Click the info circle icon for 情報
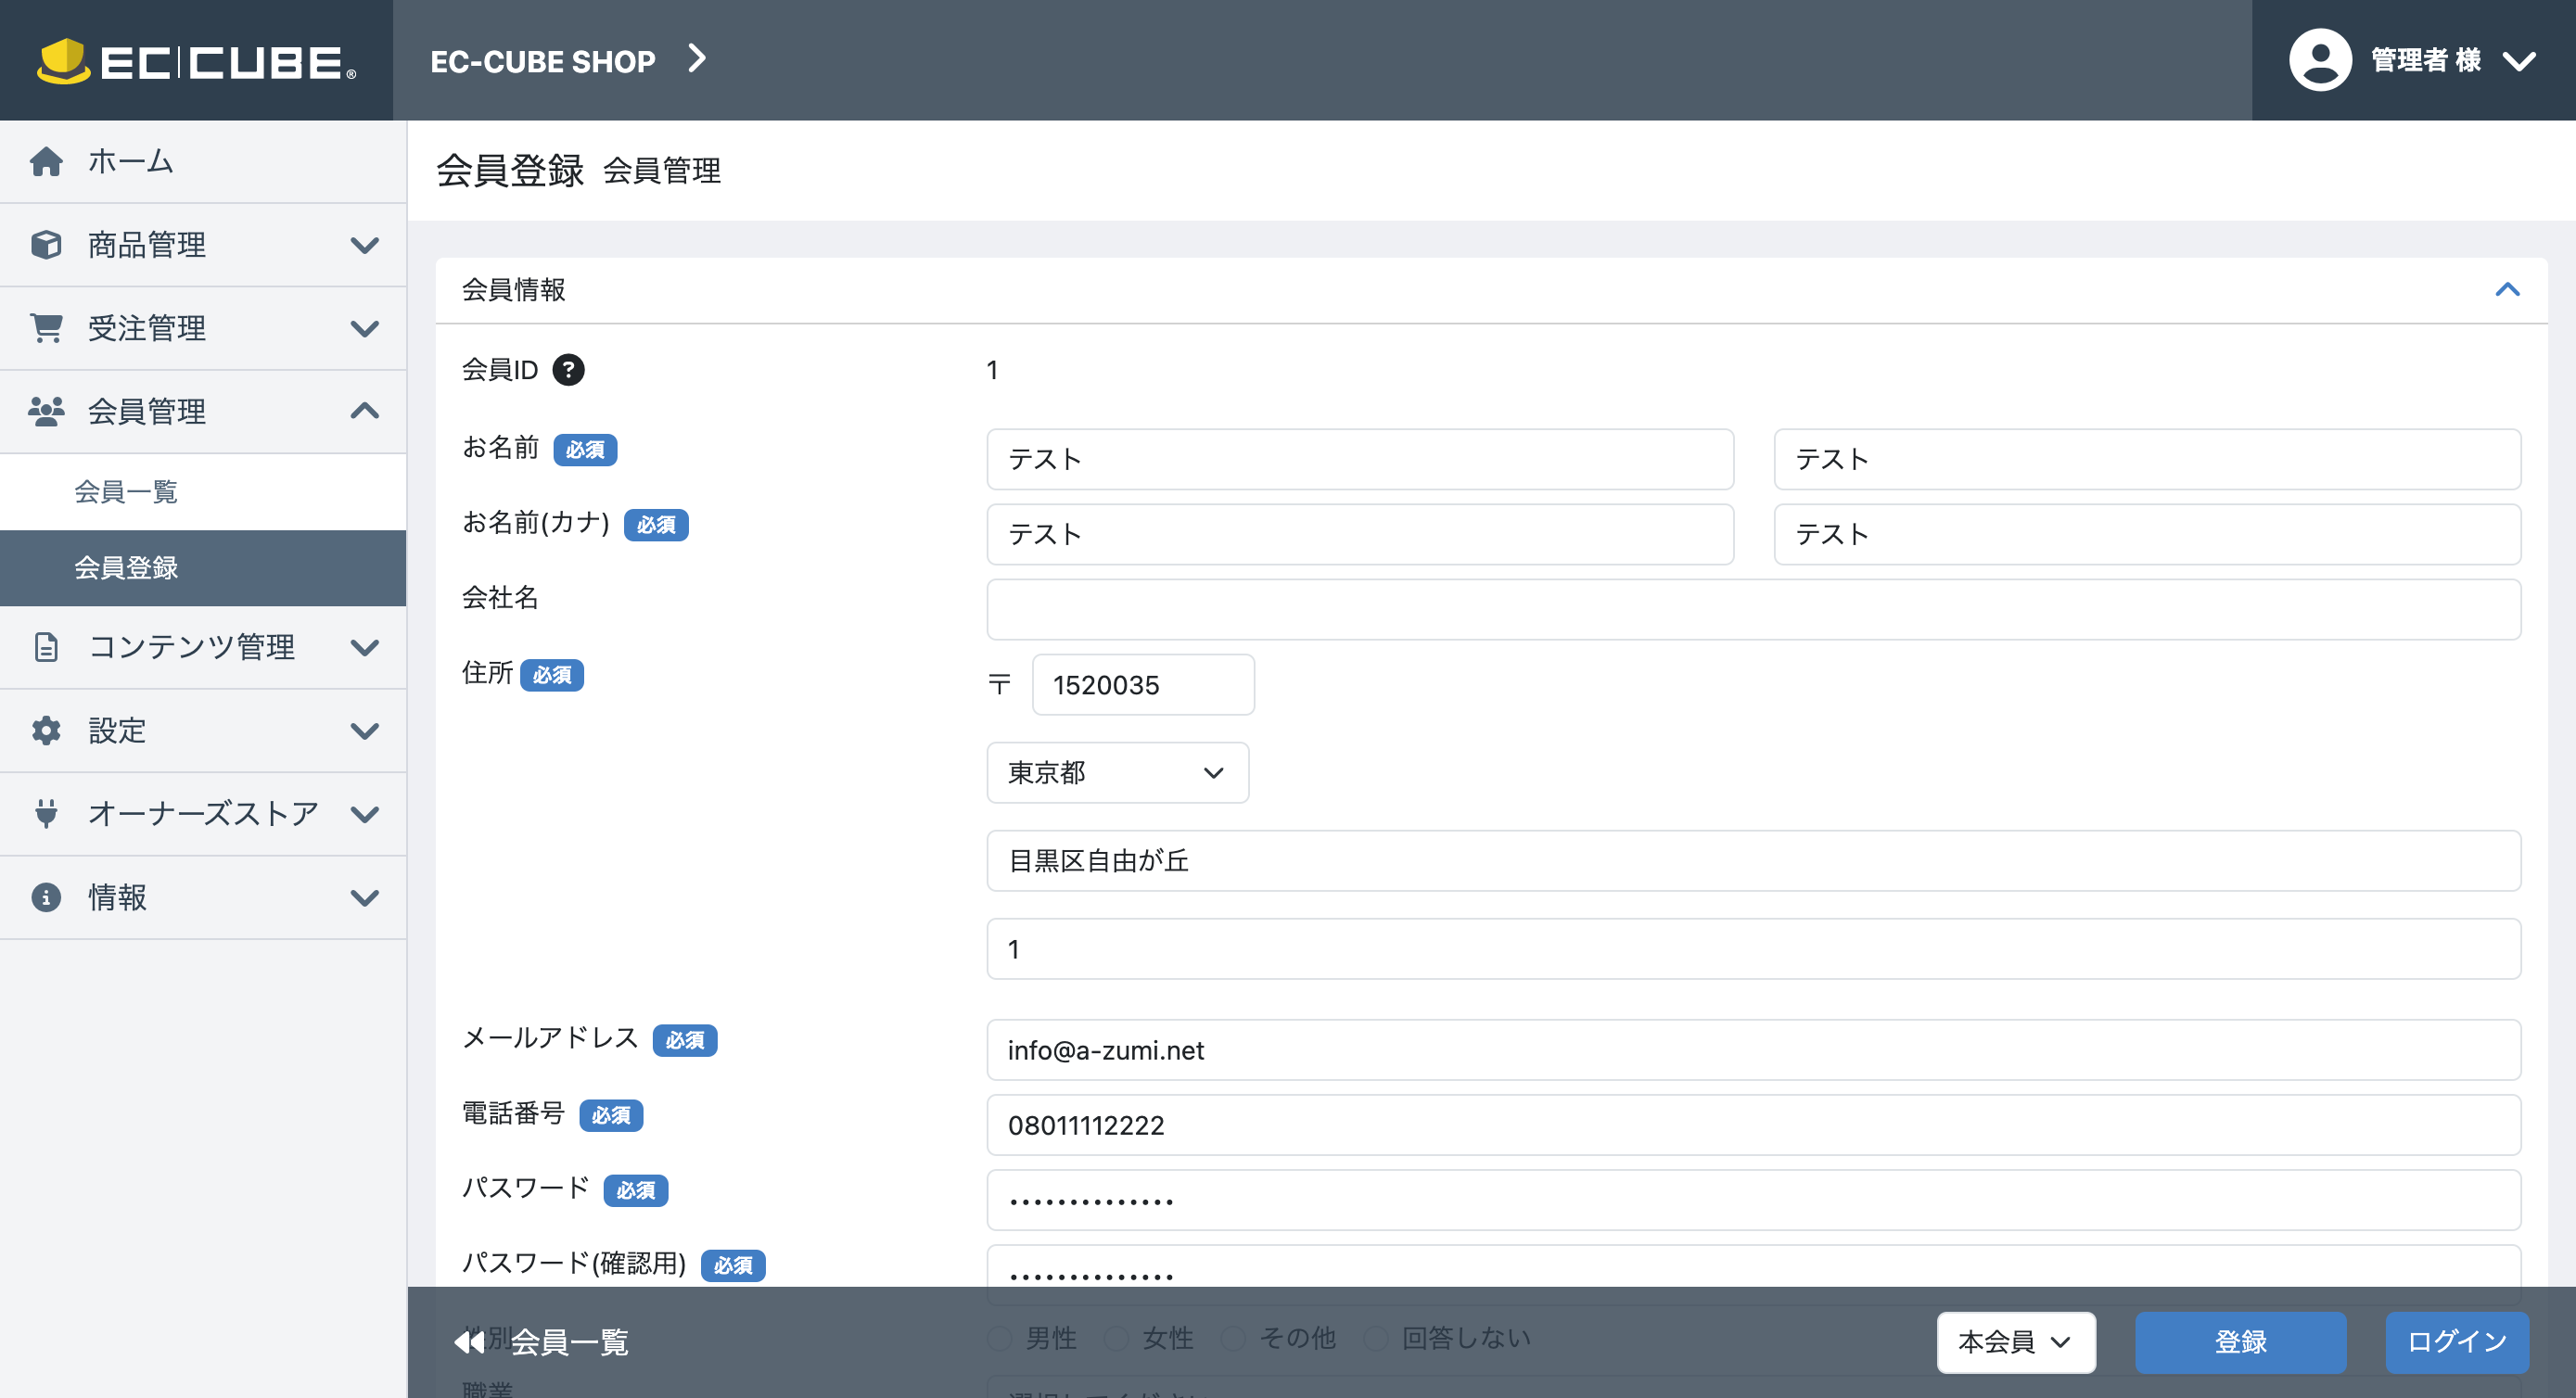 [x=46, y=897]
